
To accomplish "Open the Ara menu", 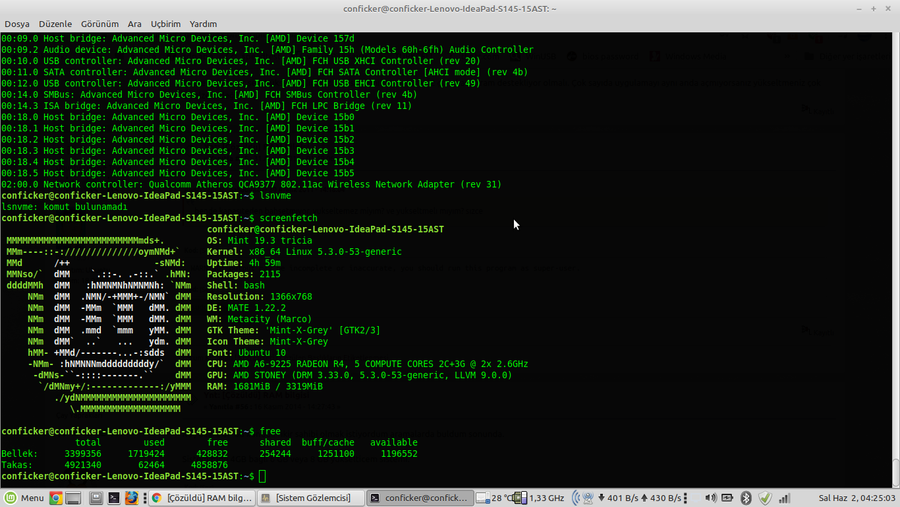I will (x=134, y=24).
